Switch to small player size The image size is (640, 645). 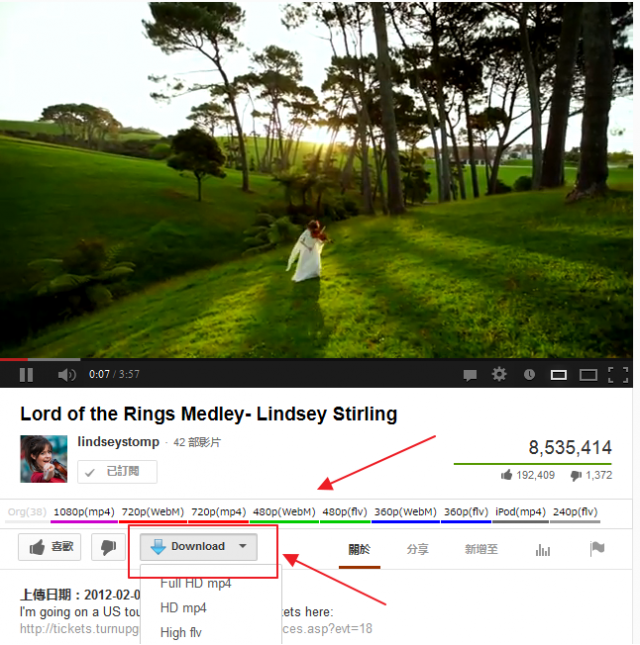point(559,375)
